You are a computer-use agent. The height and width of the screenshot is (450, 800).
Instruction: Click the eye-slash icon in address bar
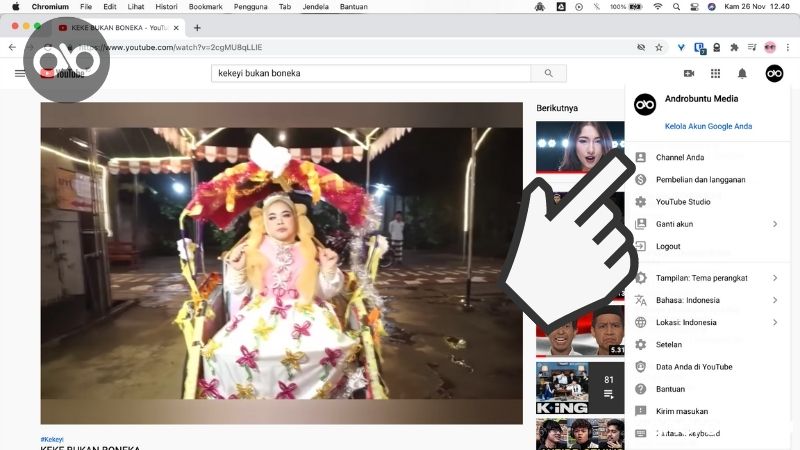click(641, 47)
